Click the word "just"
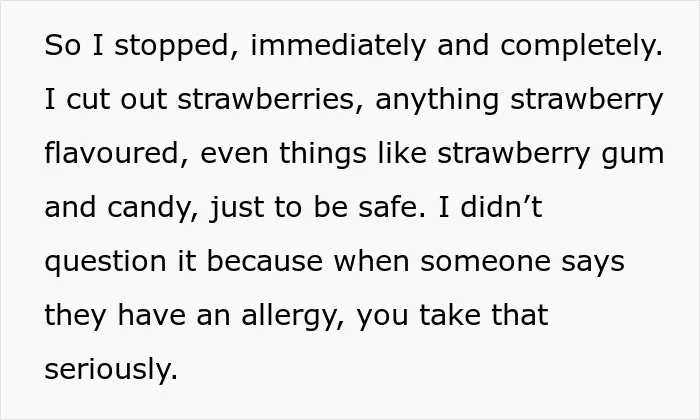Viewport: 700px width, 420px height. point(237,208)
